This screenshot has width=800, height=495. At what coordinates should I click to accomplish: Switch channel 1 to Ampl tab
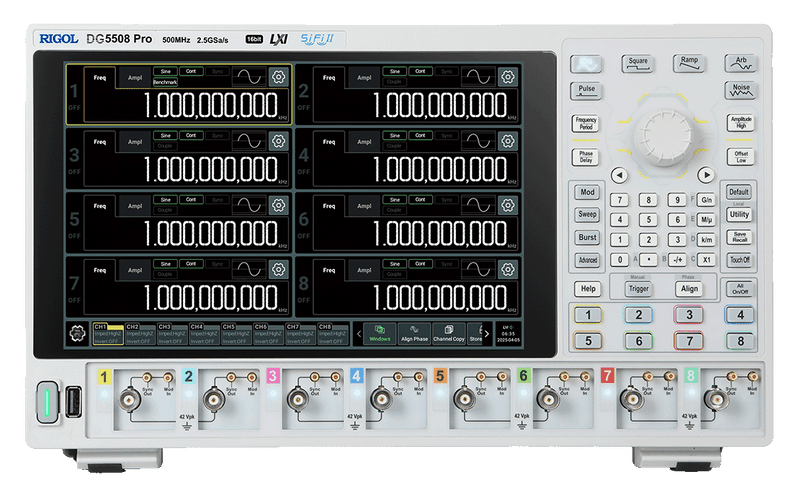(135, 78)
